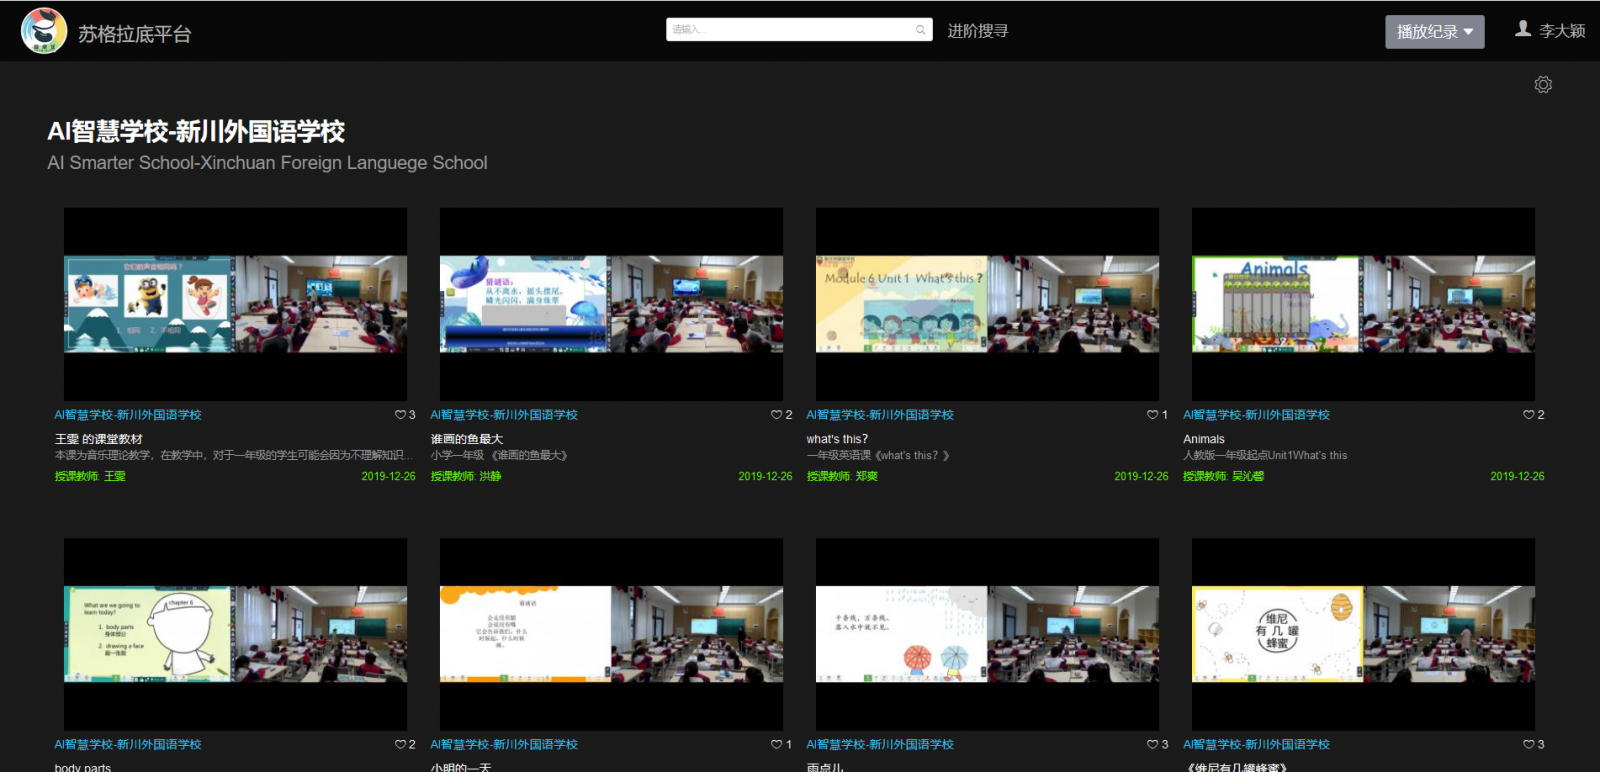Open the Module 6 Unit 1 video thumbnail
The image size is (1600, 772).
coord(987,304)
